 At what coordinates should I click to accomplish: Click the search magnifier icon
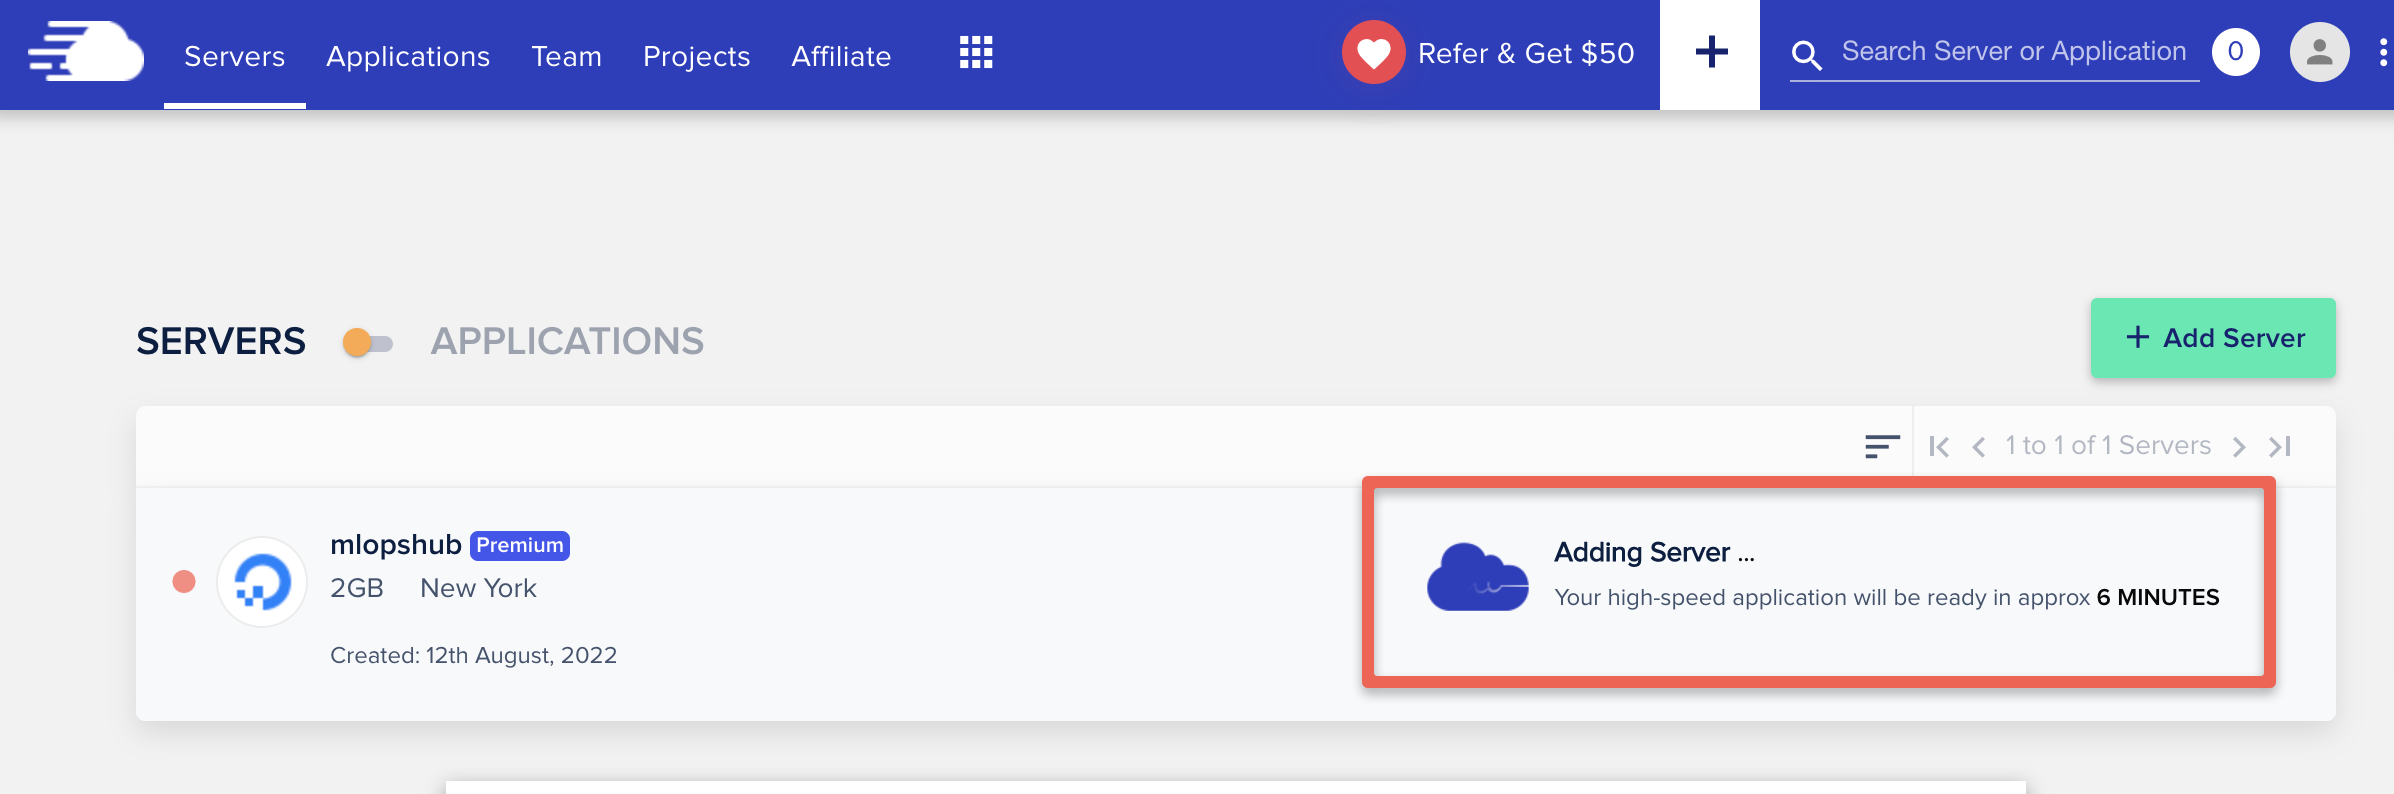pos(1806,55)
